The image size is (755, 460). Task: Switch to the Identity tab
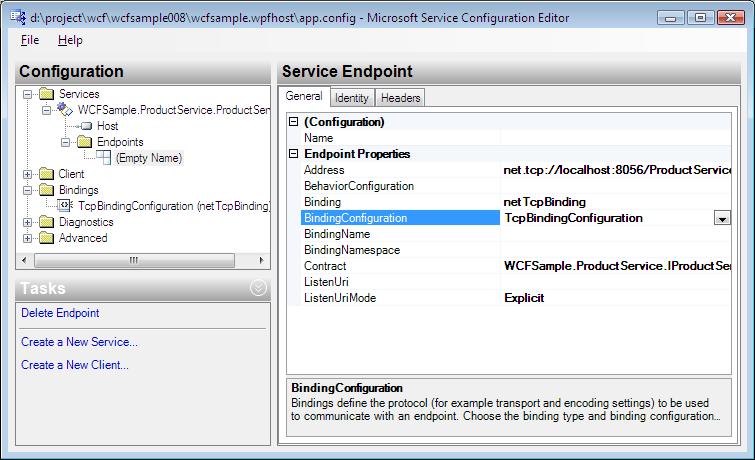352,98
